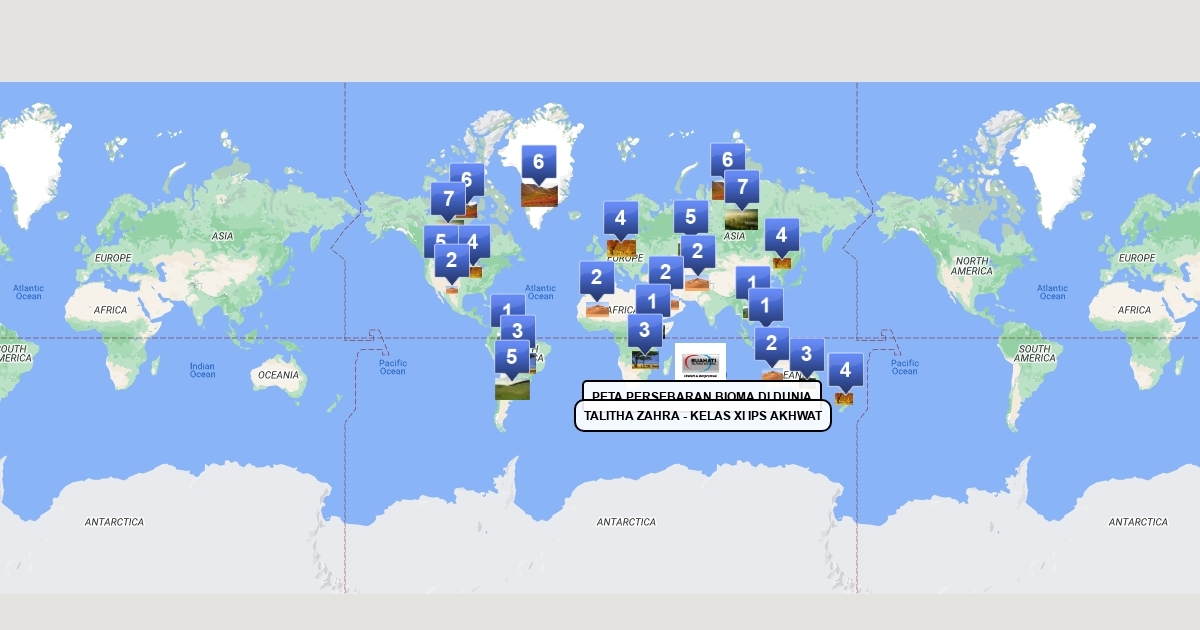Screen dimensions: 1200x630
Task: Click marker 6 in northern Siberia
Action: 727,159
